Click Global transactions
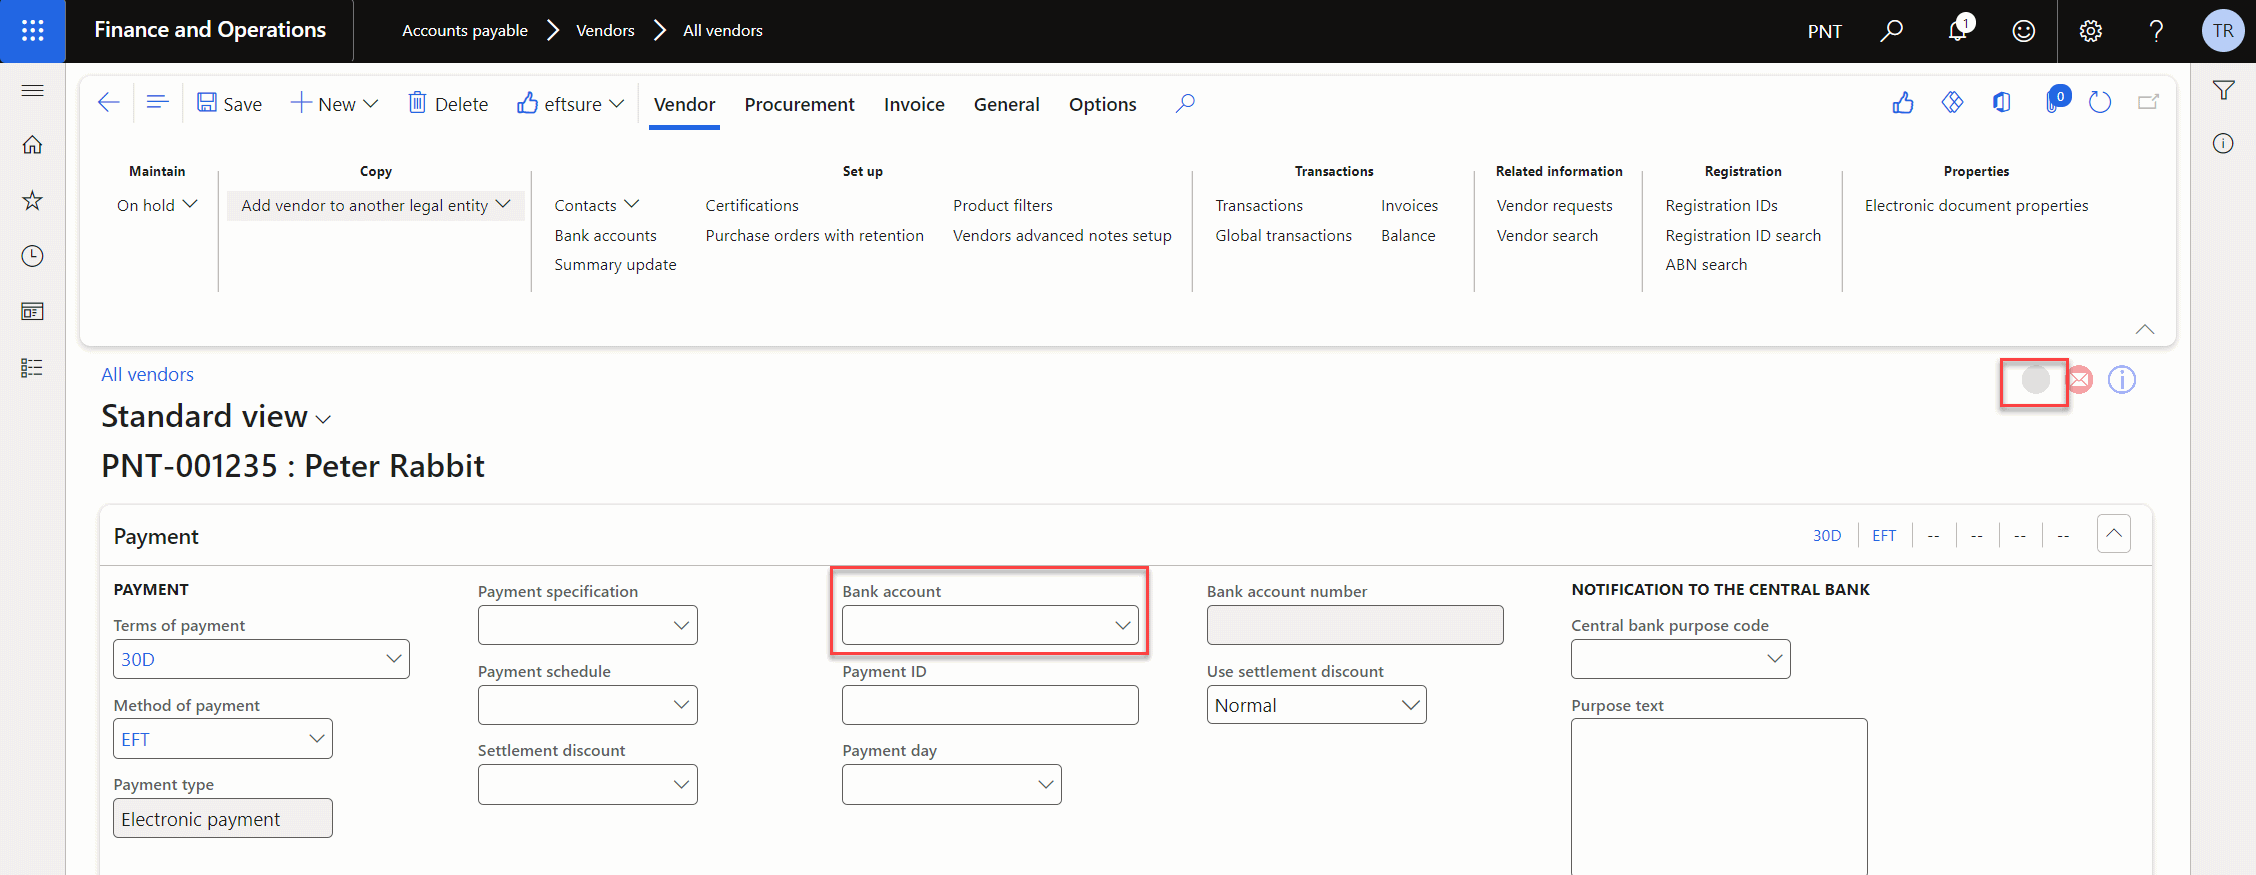This screenshot has height=875, width=2256. click(x=1283, y=235)
